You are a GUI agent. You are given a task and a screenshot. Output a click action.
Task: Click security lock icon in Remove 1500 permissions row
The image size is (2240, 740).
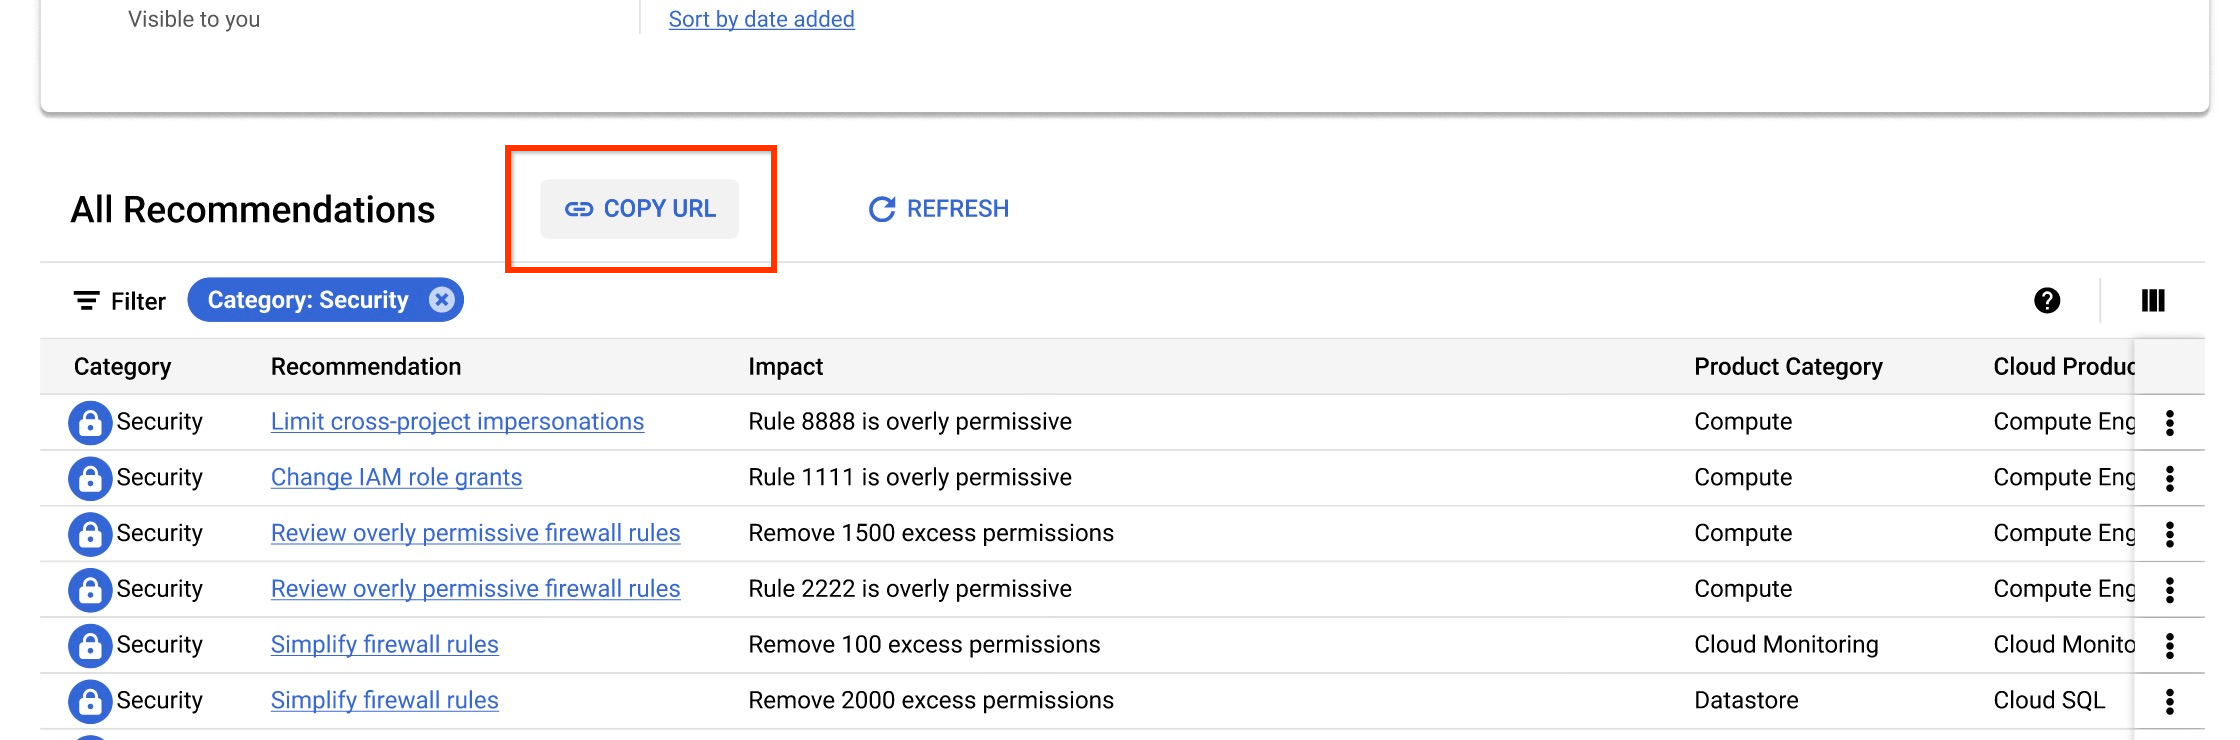[90, 535]
